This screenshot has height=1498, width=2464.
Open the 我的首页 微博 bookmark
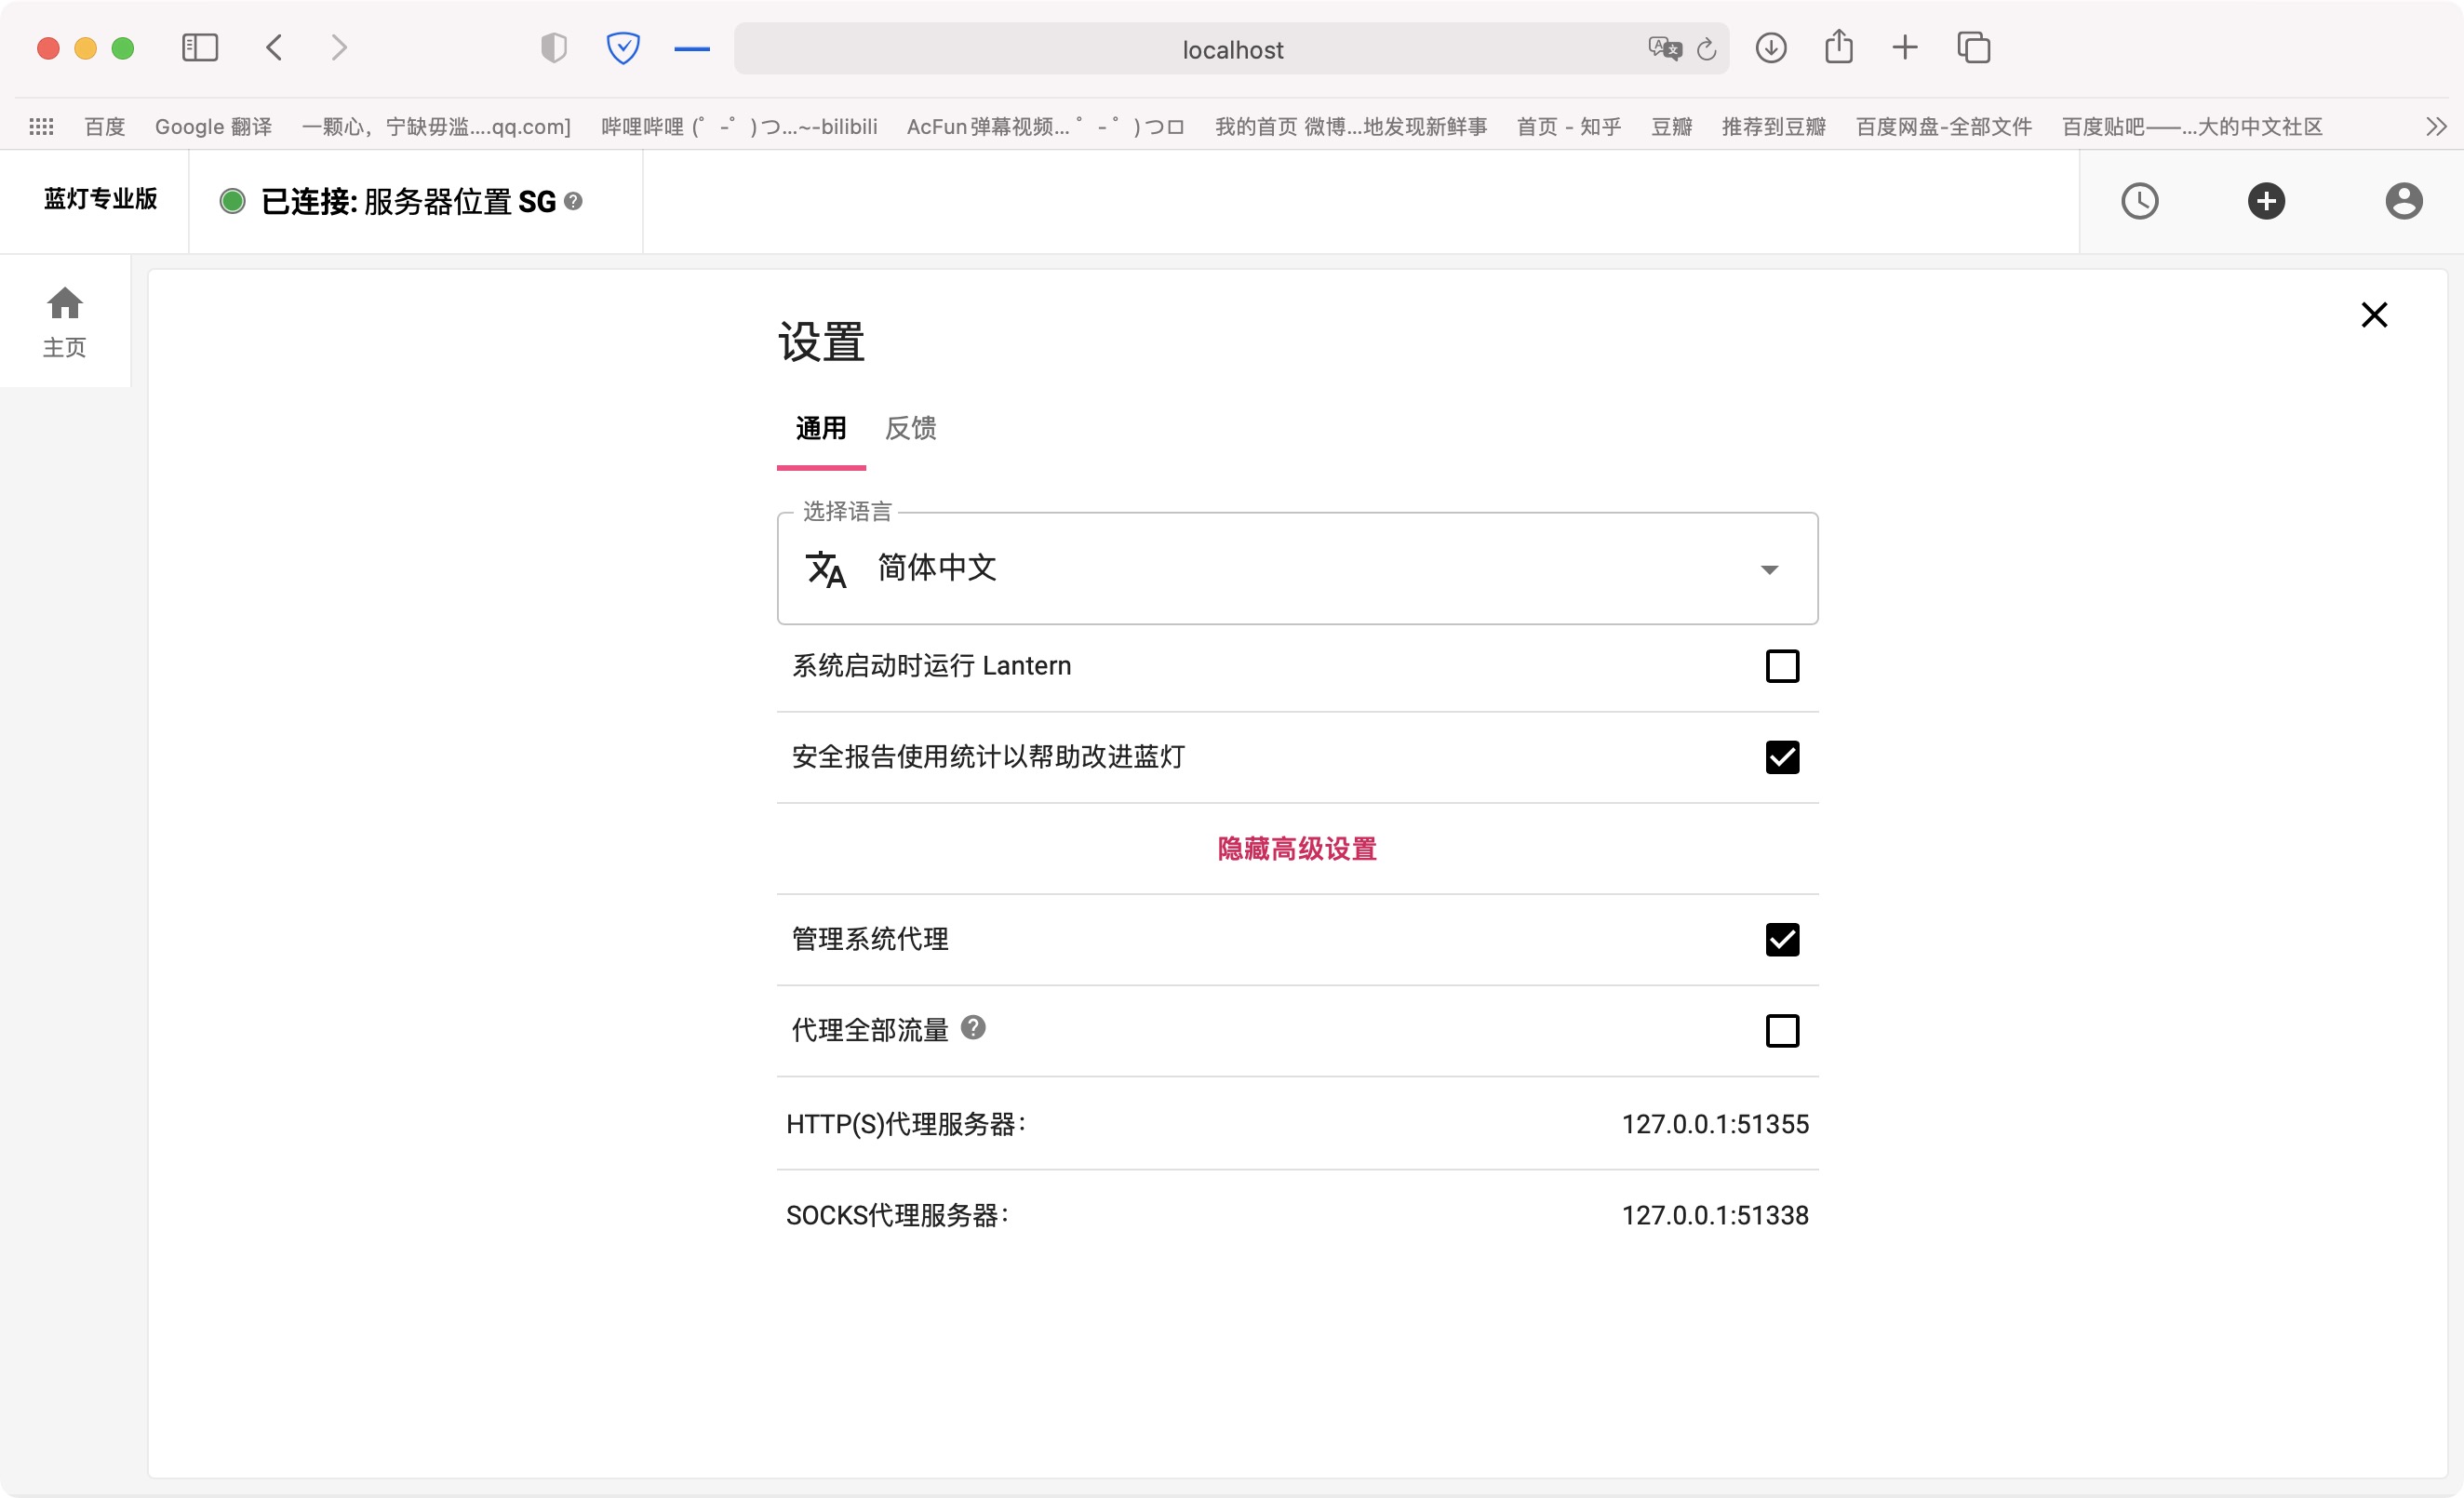(1350, 126)
